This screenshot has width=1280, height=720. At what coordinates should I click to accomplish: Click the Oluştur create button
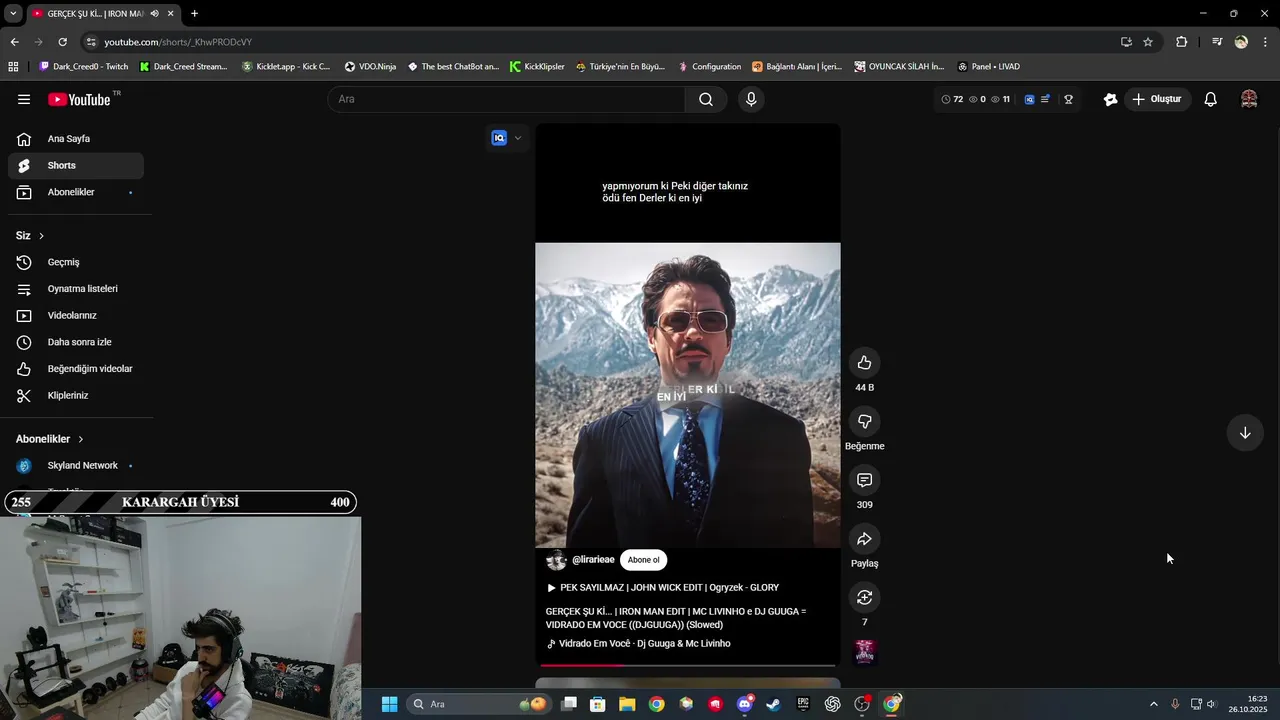(1157, 99)
